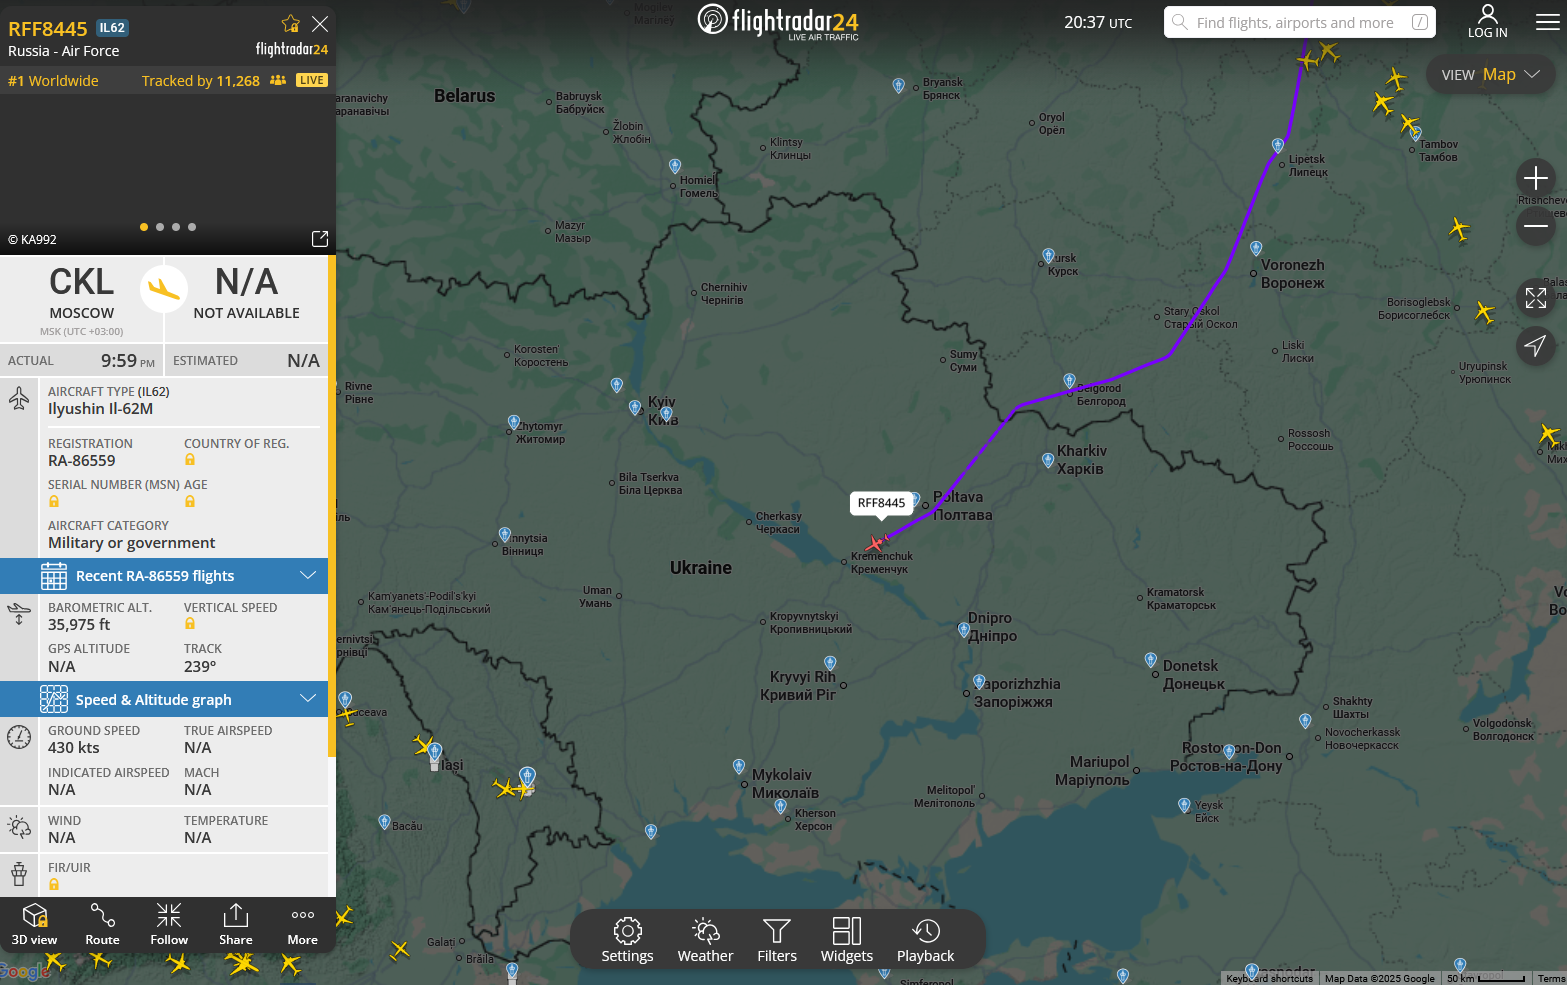Click locked Country of Reg. padlock

(190, 460)
